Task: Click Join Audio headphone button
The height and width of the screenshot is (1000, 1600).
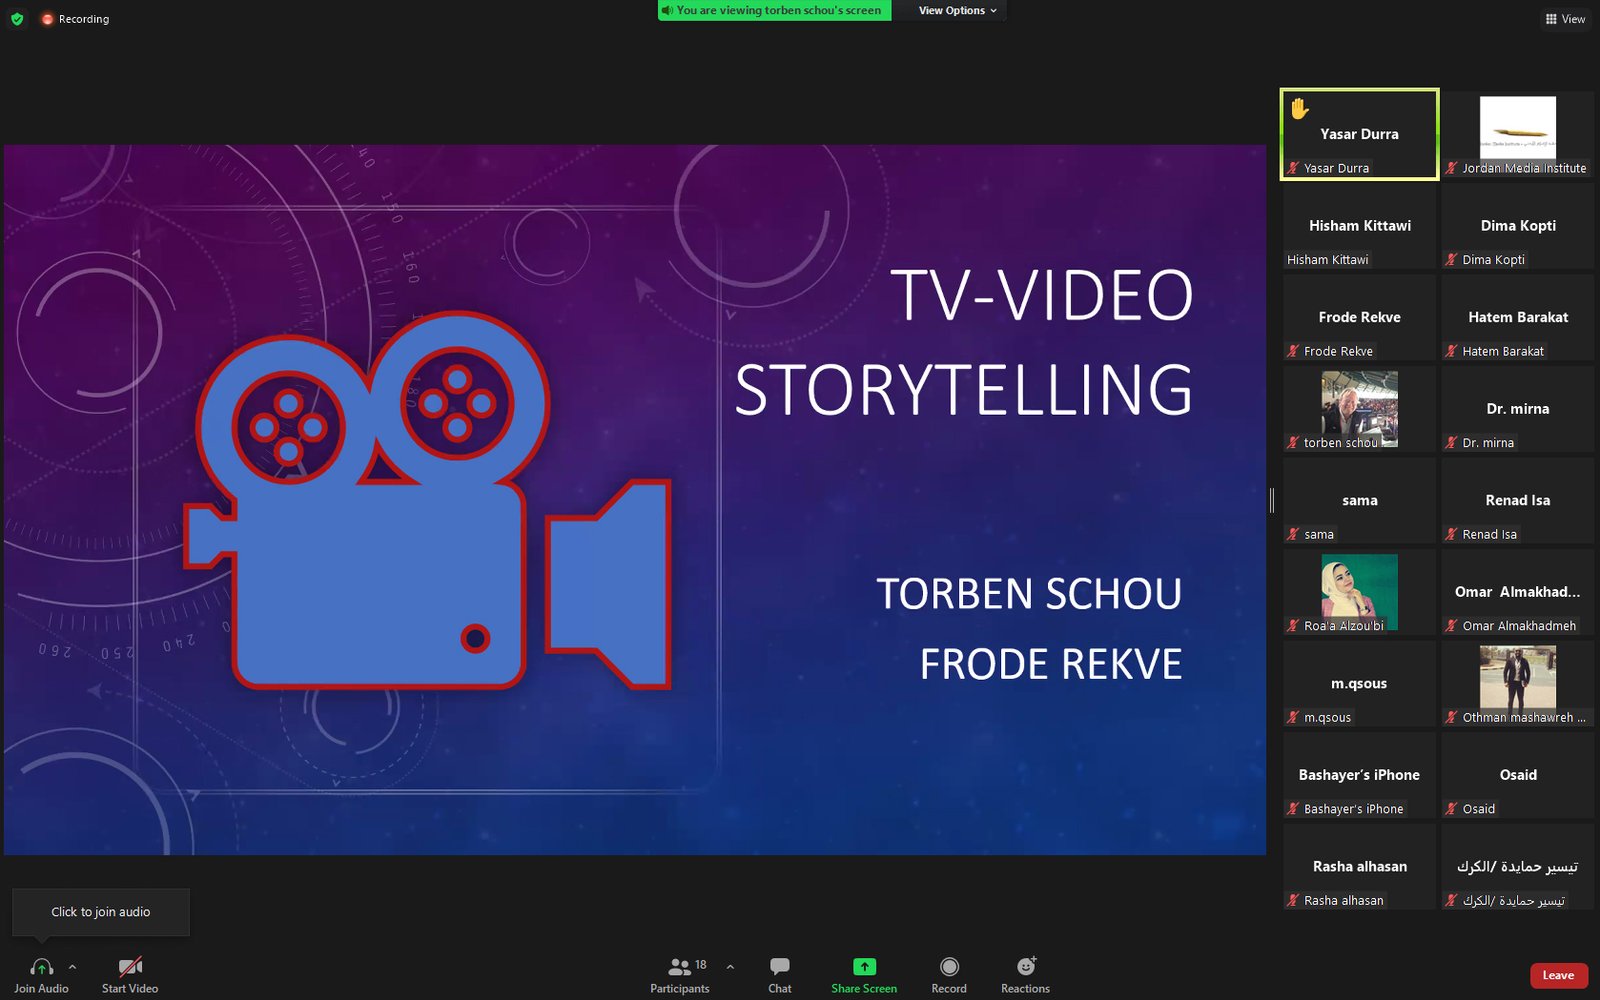Action: tap(41, 967)
